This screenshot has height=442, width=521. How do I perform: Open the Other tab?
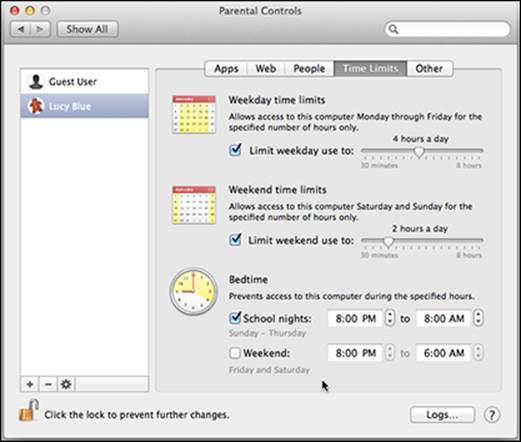coord(429,69)
